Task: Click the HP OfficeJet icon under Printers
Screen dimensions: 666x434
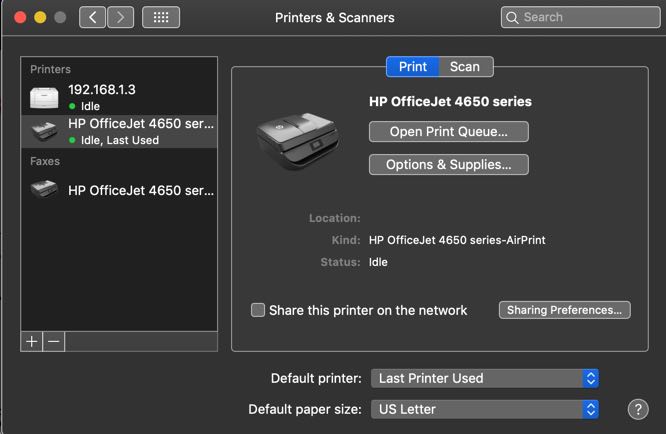Action: click(x=44, y=131)
